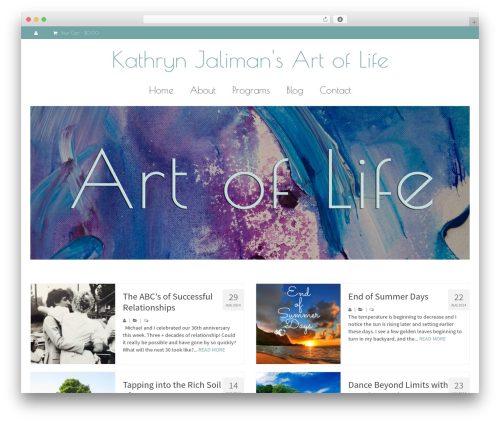Click the comment icon under End of Summer Days
Screen dimensions: 500x423
click(372, 310)
